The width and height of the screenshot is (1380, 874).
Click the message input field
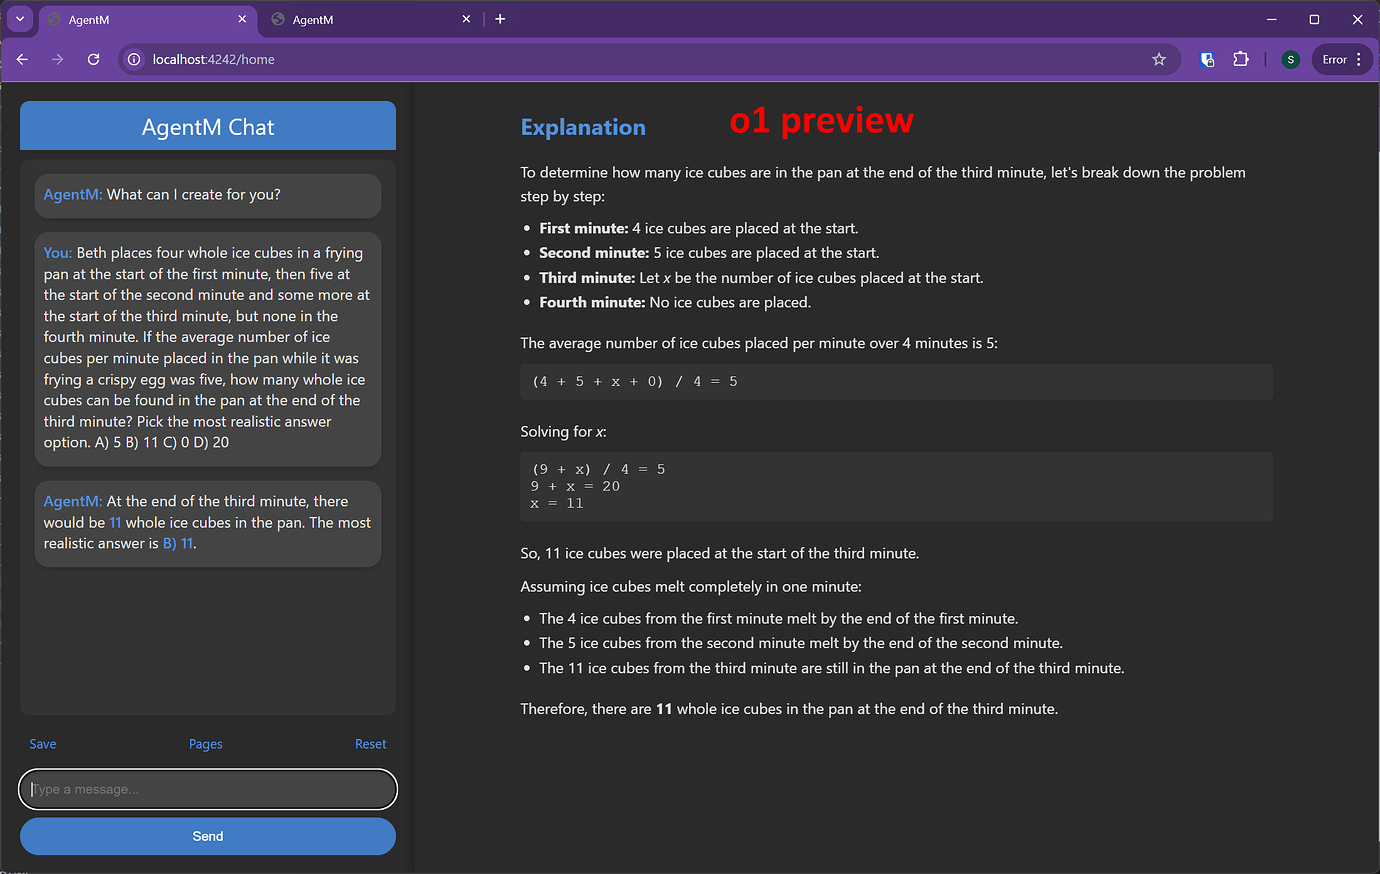[x=207, y=789]
